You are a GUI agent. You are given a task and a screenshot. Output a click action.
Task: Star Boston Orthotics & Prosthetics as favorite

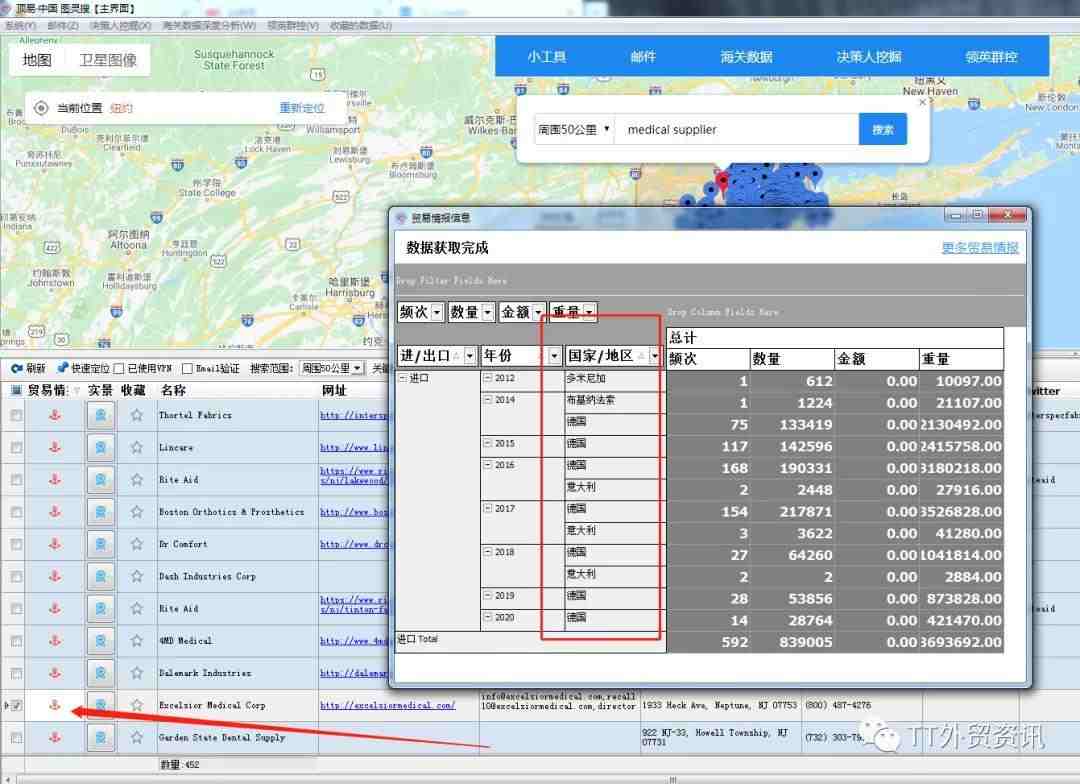(137, 512)
